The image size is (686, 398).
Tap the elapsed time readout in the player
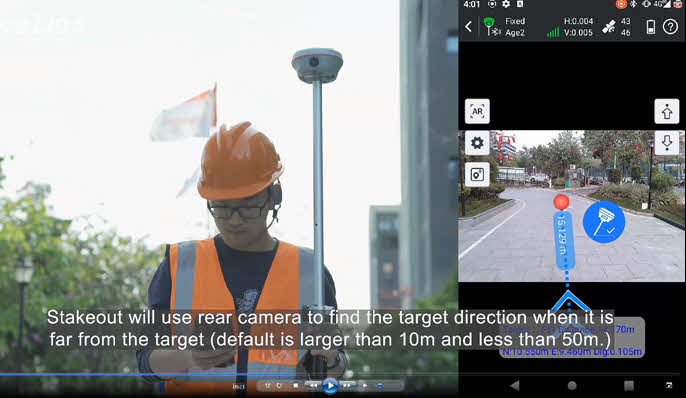238,387
